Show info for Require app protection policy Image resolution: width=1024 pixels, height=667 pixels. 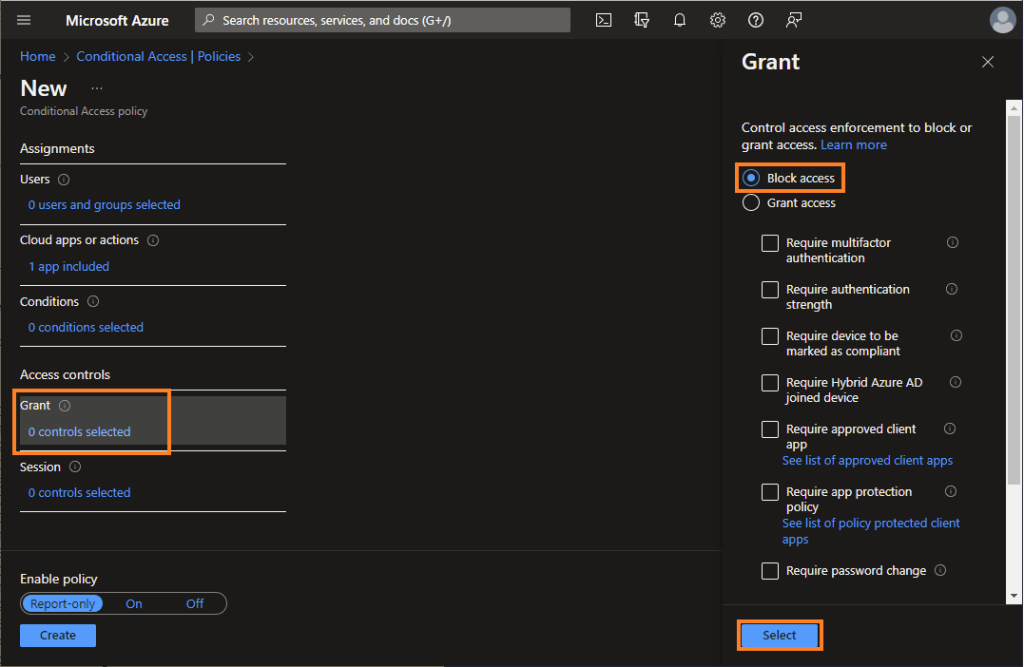(950, 491)
